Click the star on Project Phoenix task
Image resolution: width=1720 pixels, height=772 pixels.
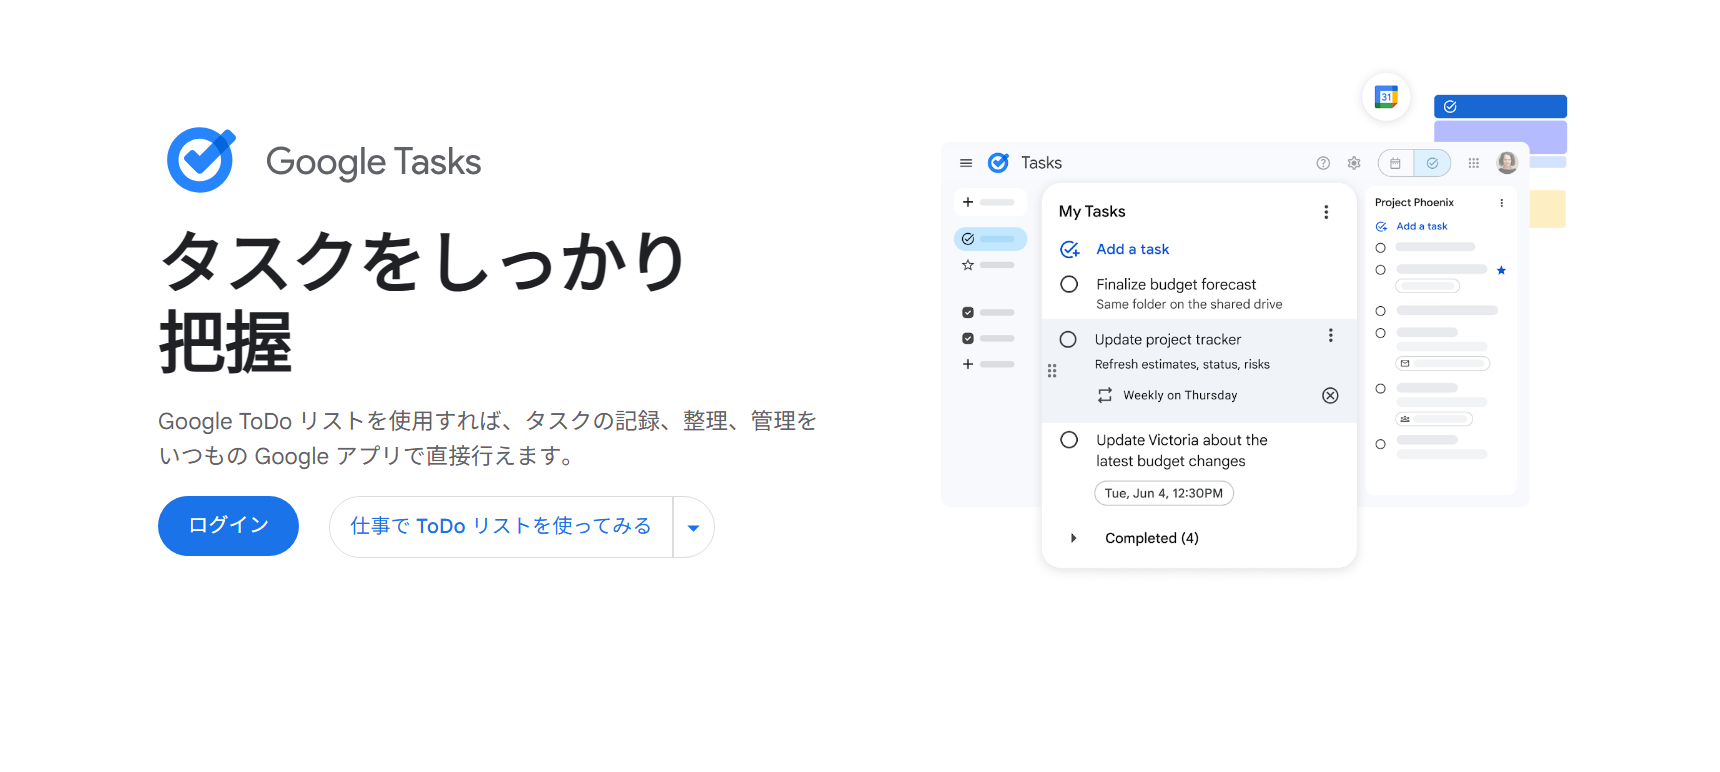point(1501,270)
